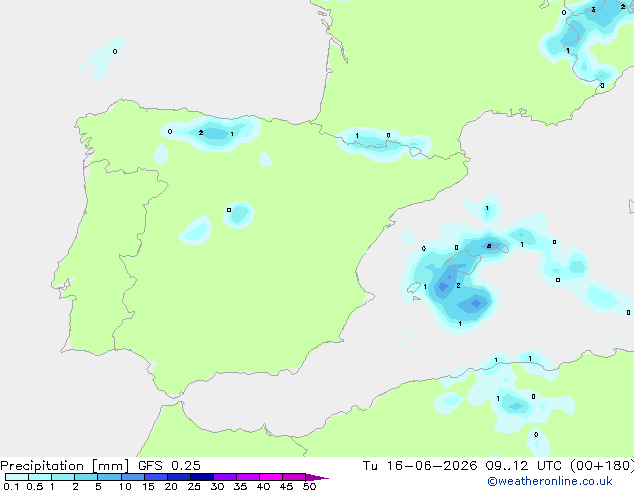This screenshot has width=634, height=490.
Task: Click the date 'Tu 16-06-2026'
Action: pos(420,466)
